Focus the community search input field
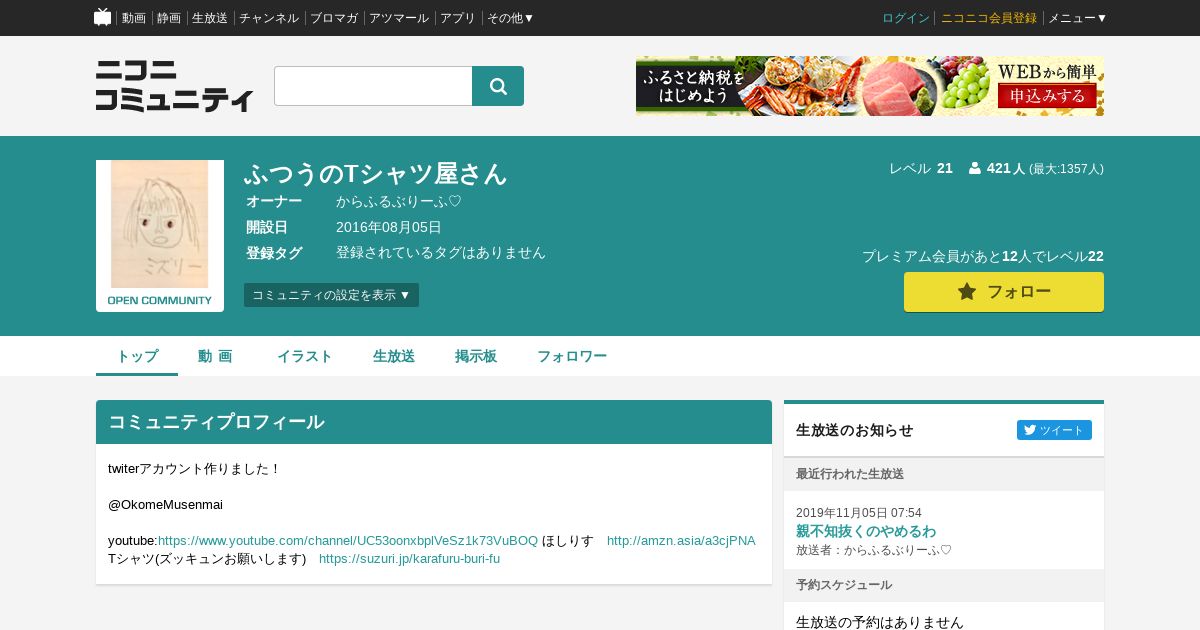This screenshot has height=630, width=1200. 373,86
